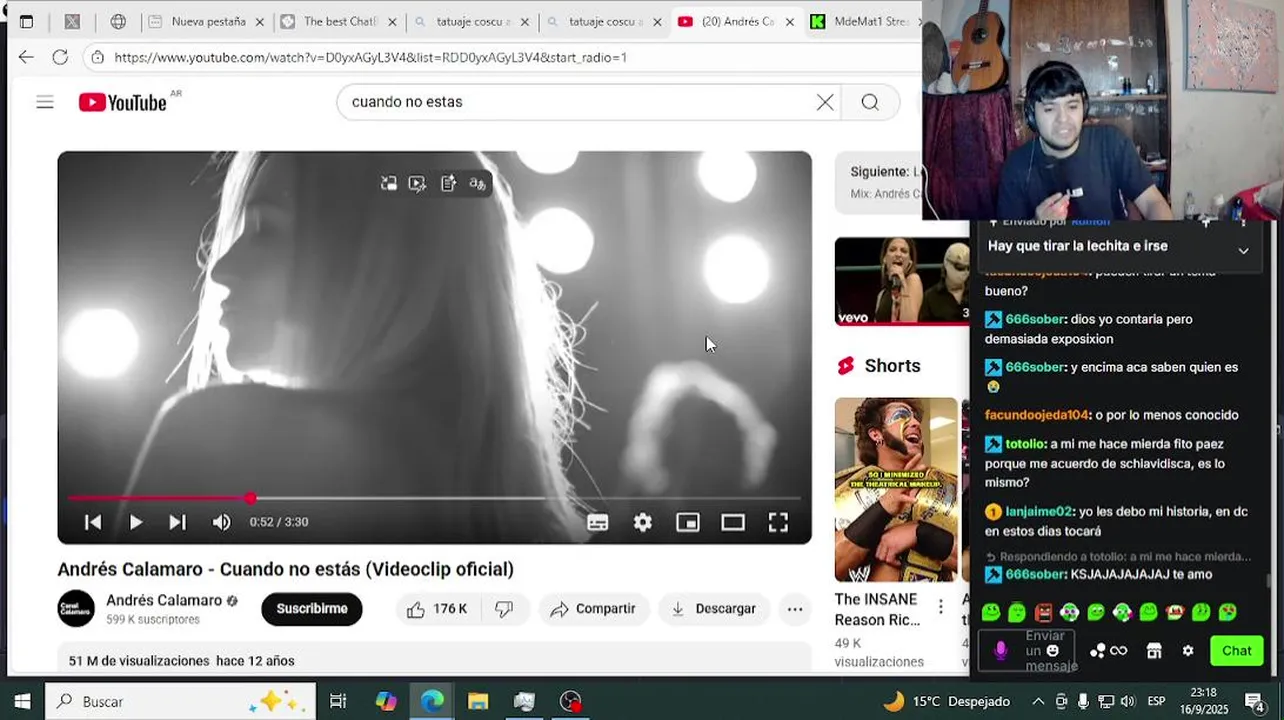Open The INSANE Reason Ric short thumbnail

896,490
